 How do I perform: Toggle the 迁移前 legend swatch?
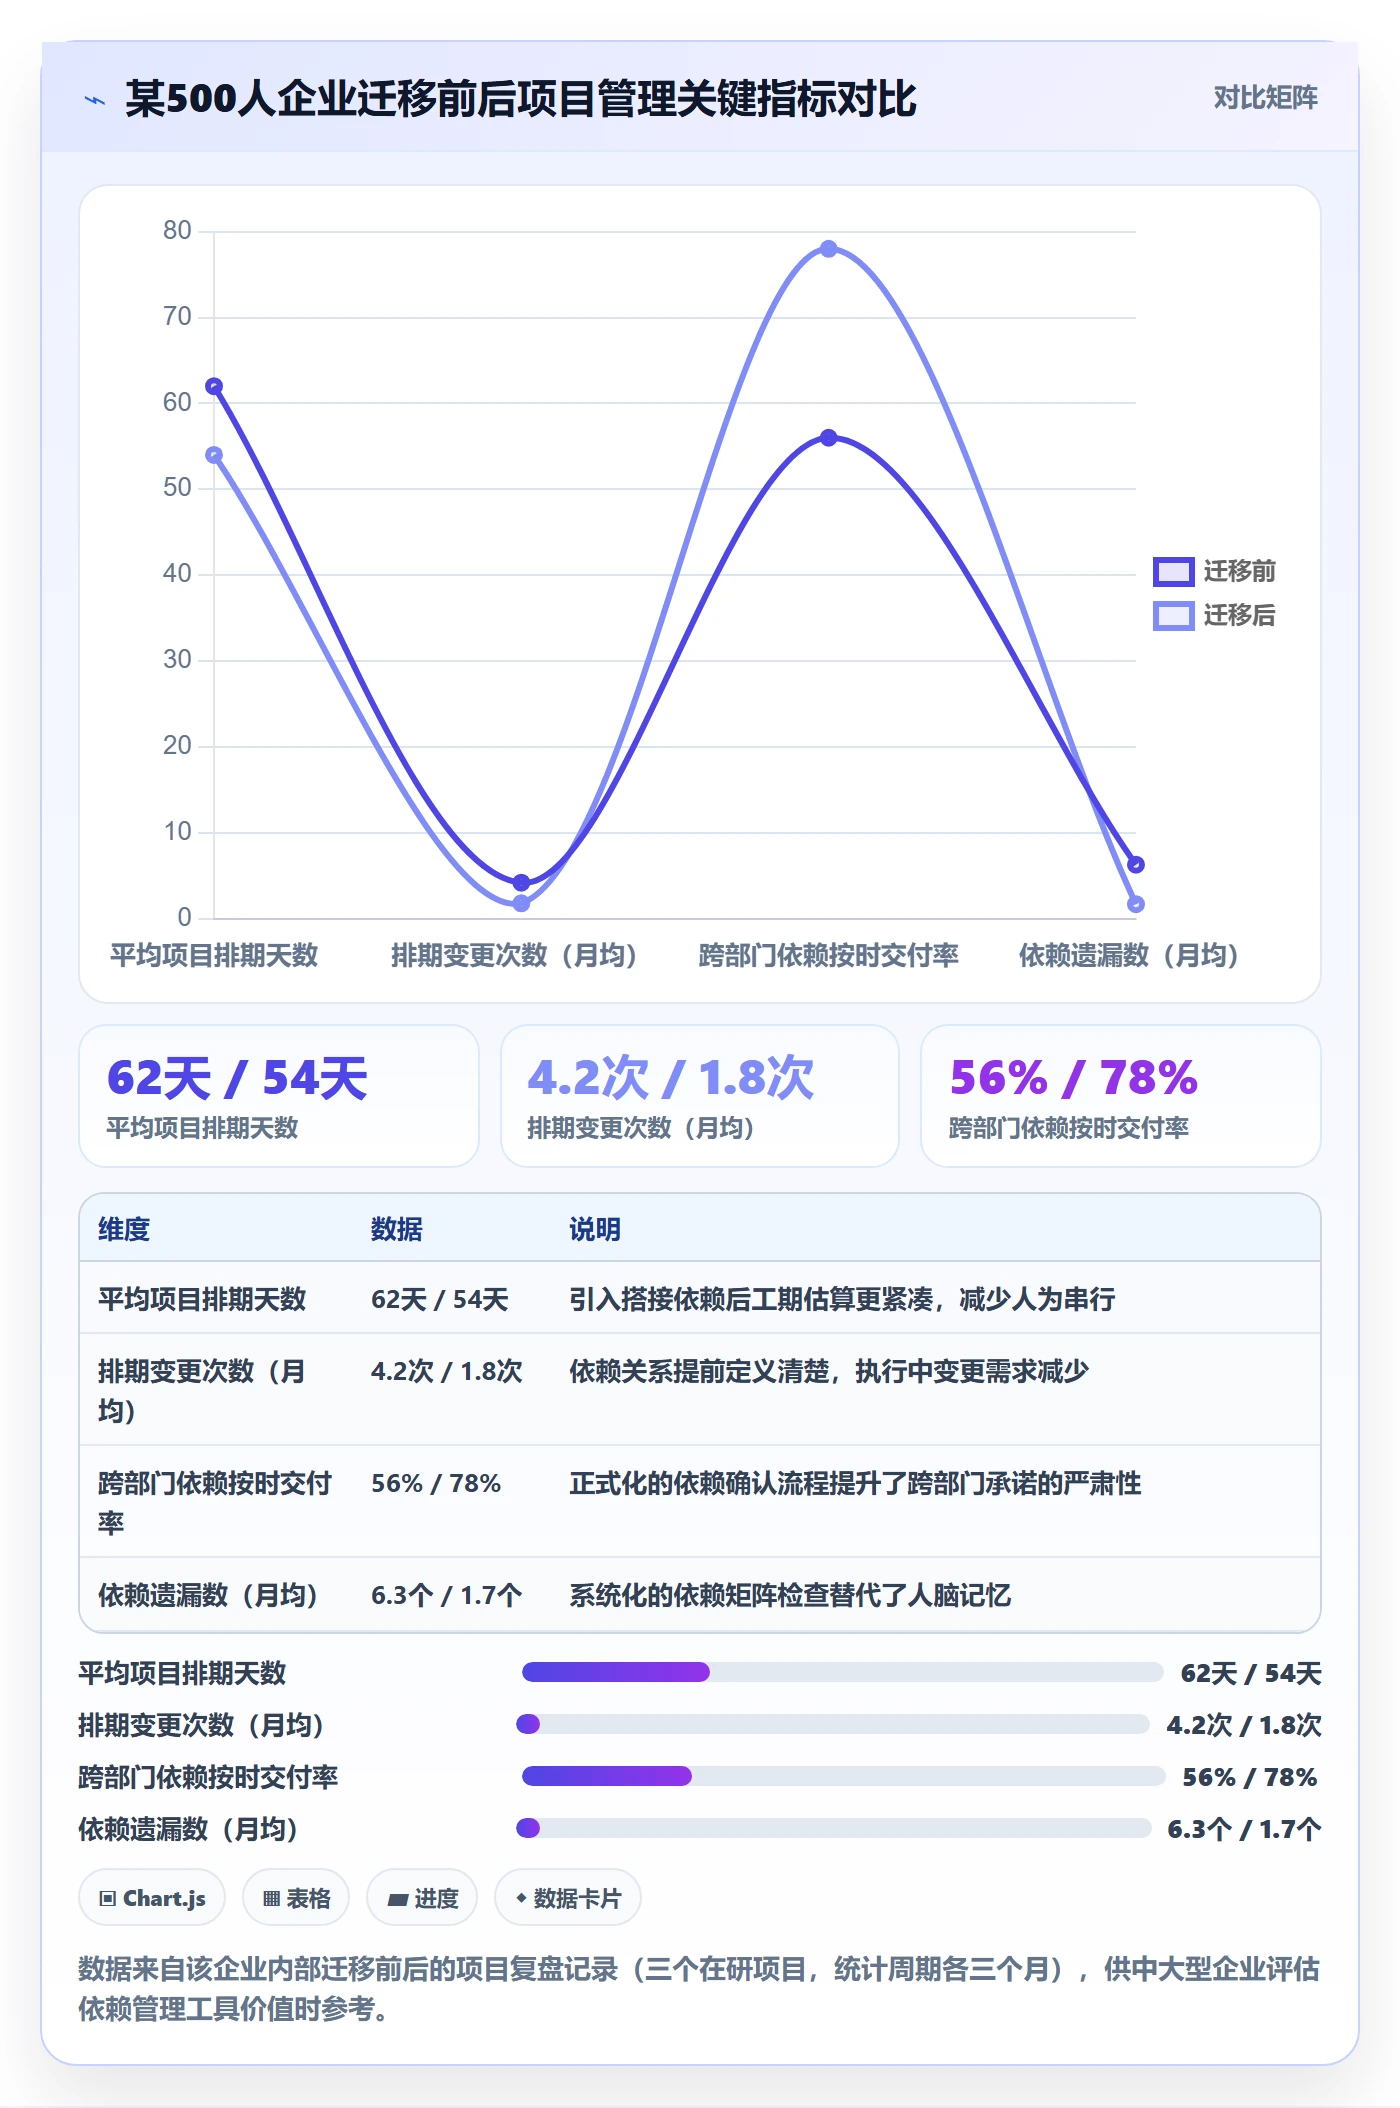pos(1174,571)
